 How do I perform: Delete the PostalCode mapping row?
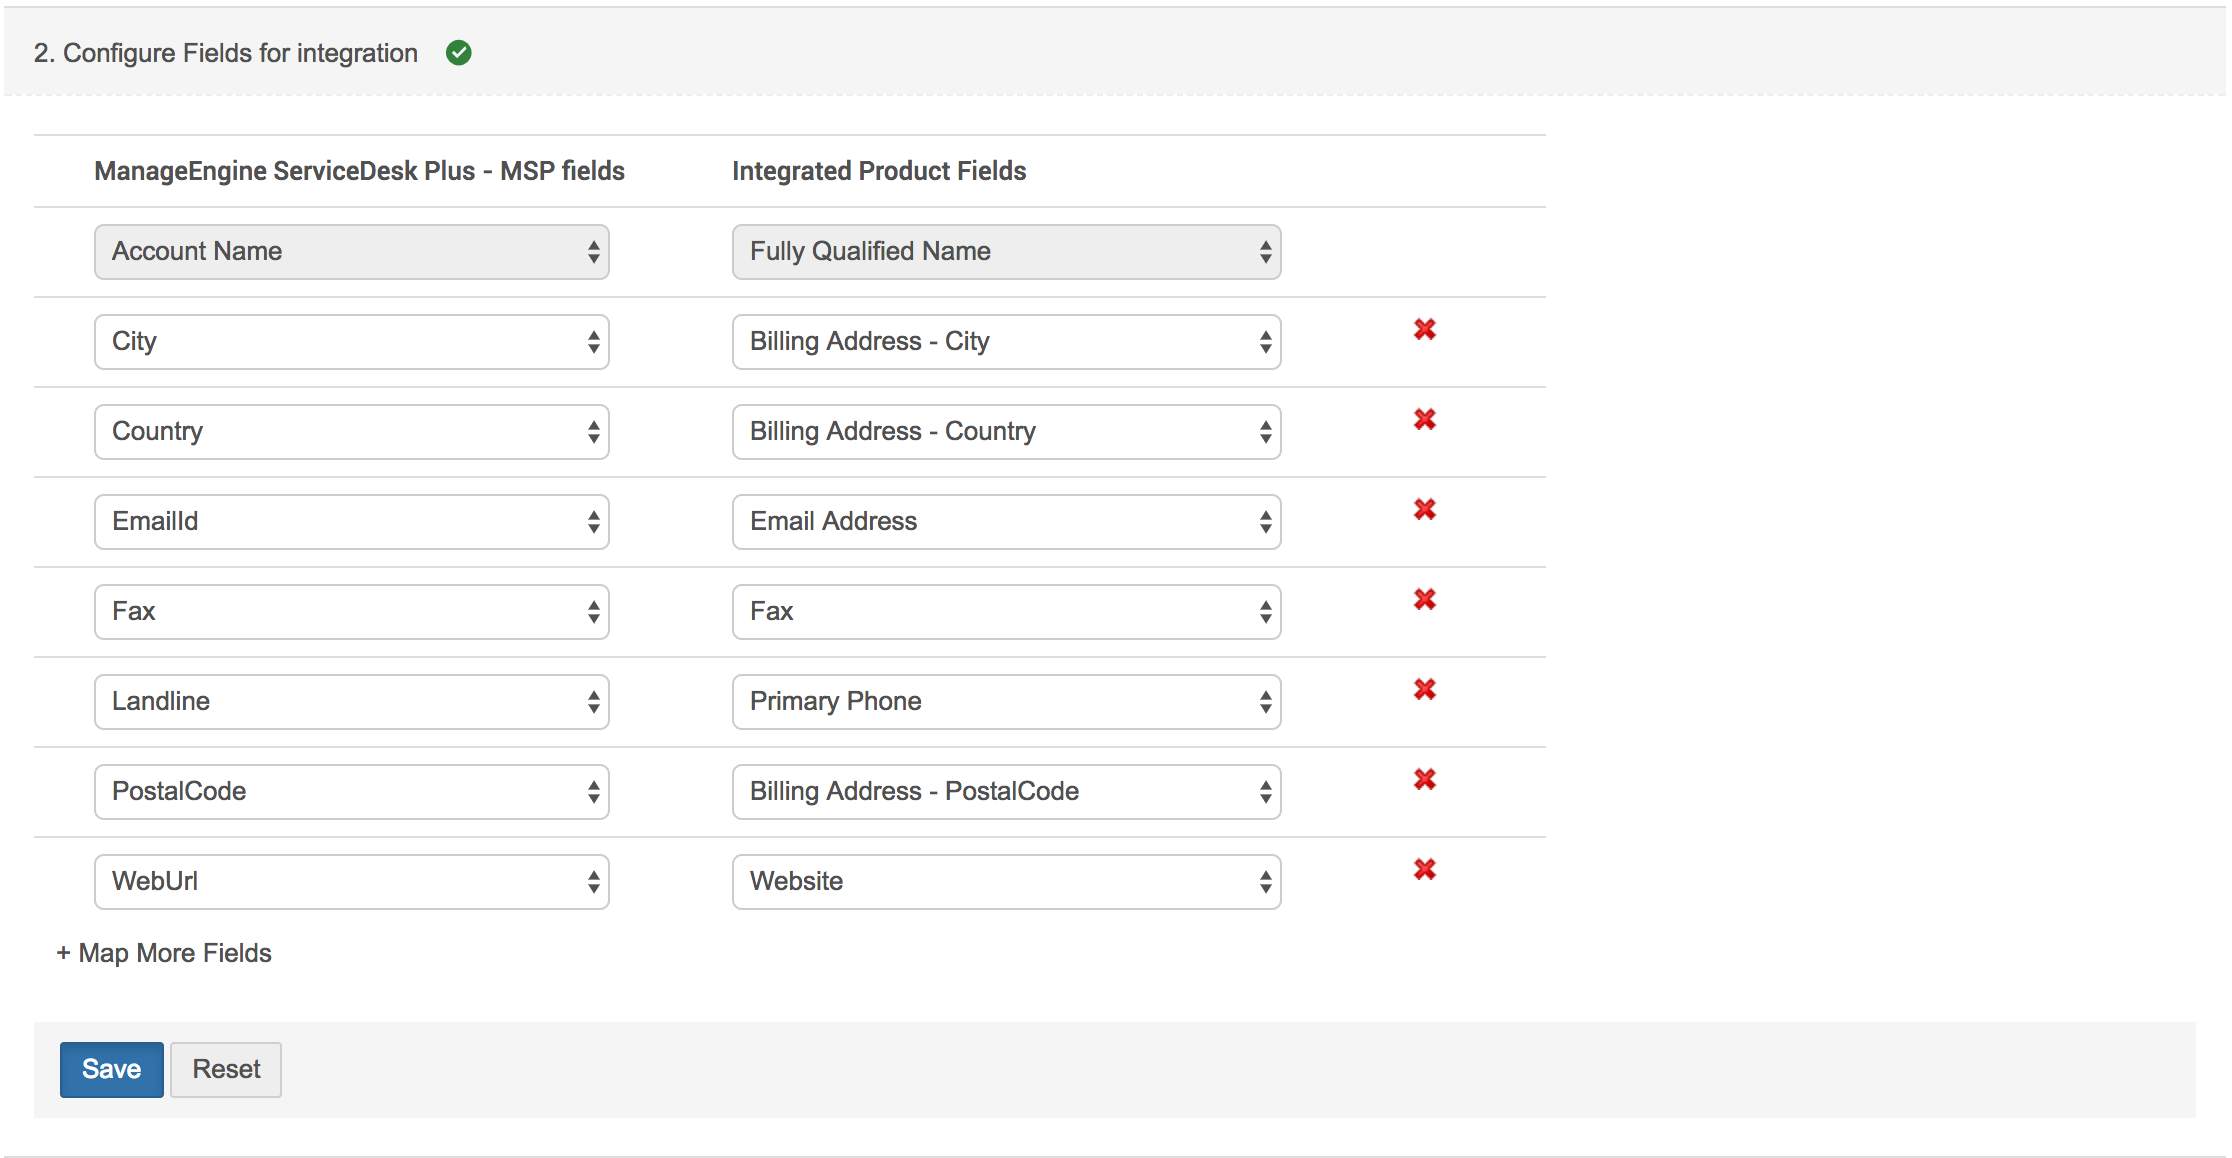(1424, 780)
